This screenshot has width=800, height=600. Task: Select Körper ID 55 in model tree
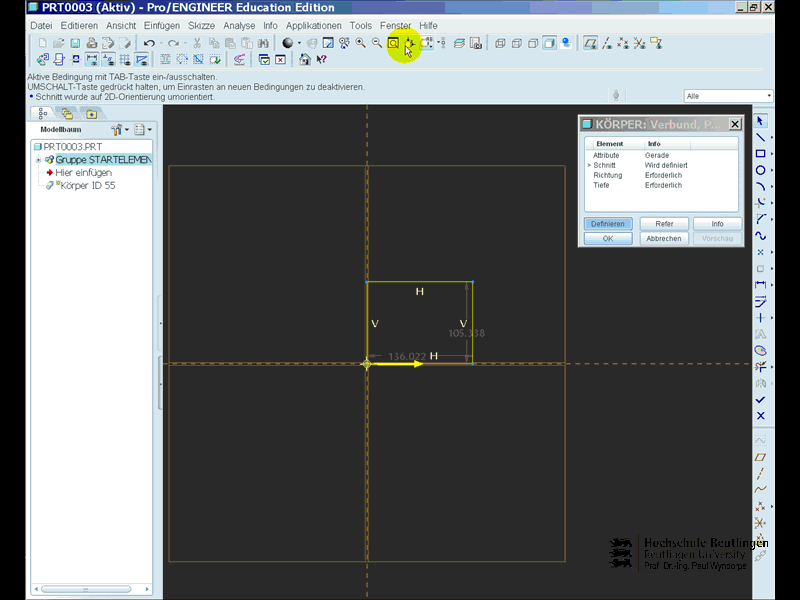pyautogui.click(x=87, y=186)
